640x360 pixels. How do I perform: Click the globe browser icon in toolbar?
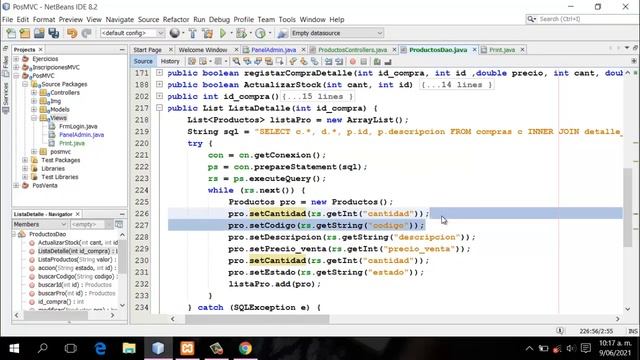pos(175,33)
